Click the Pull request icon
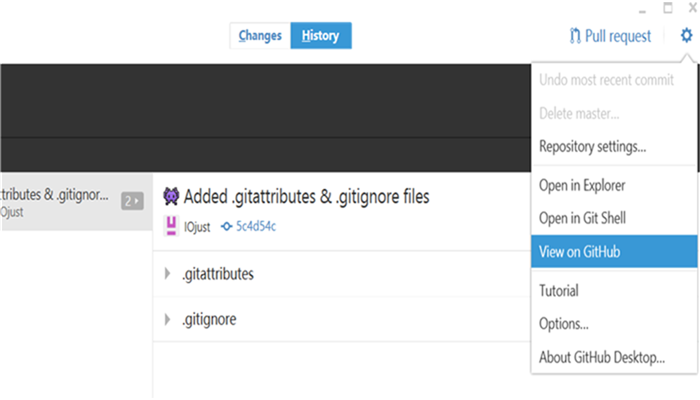 click(x=575, y=36)
